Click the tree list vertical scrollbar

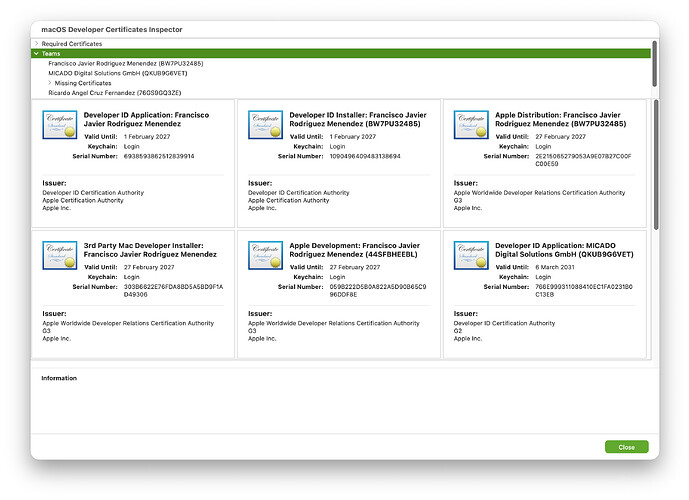[654, 64]
